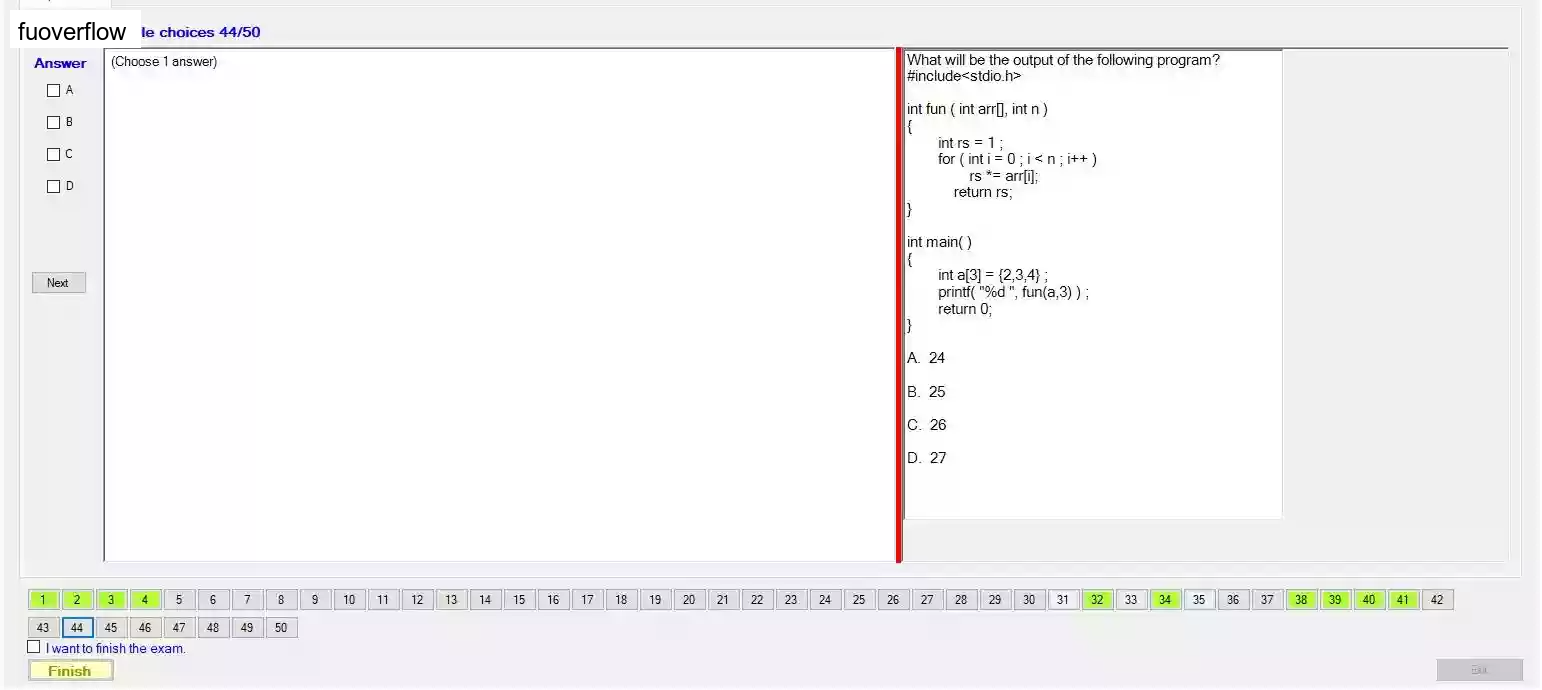Screen dimensions: 1542x690
Task: Go to question 36
Action: [1233, 600]
